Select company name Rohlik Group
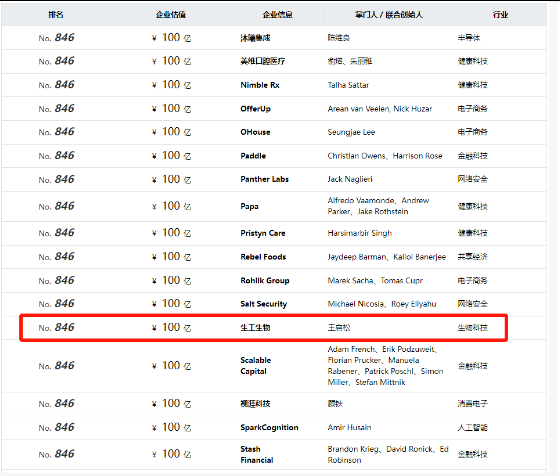The image size is (560, 476). (265, 281)
